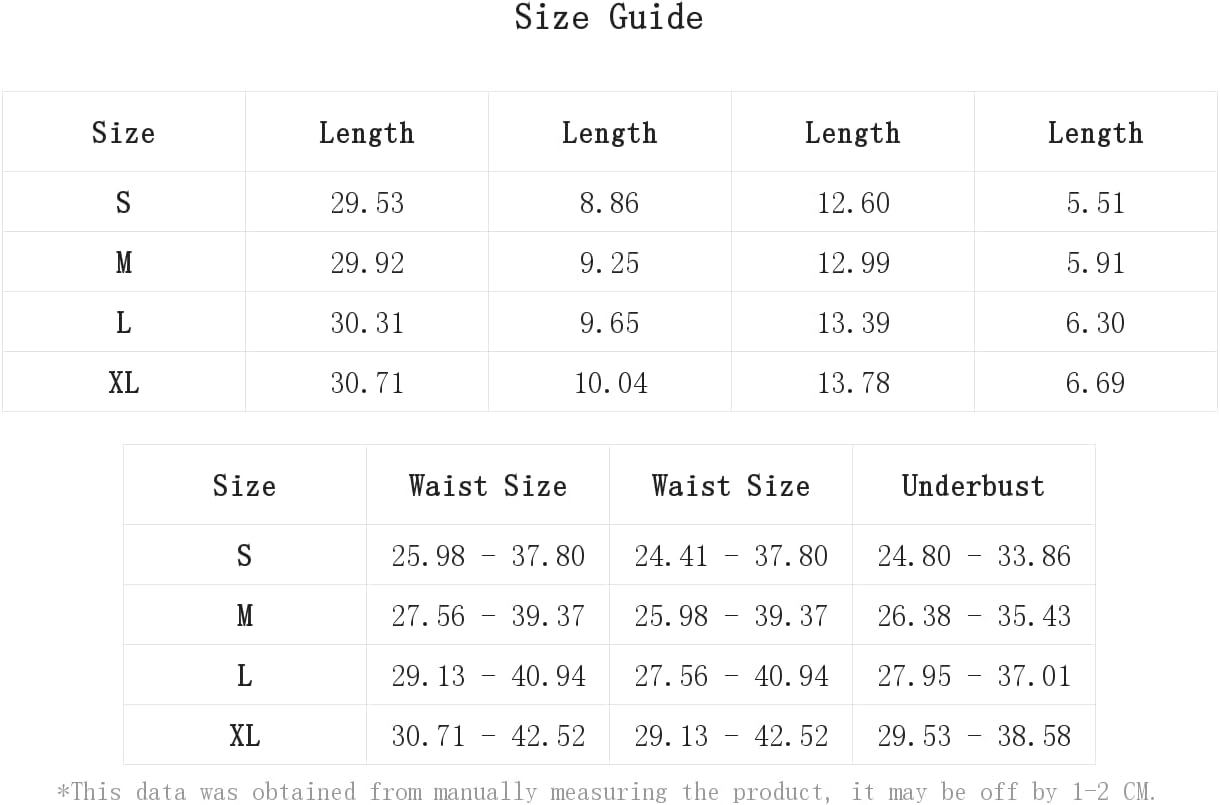Click the first Waist Size header
Viewport: 1220px width, 805px height.
point(487,486)
